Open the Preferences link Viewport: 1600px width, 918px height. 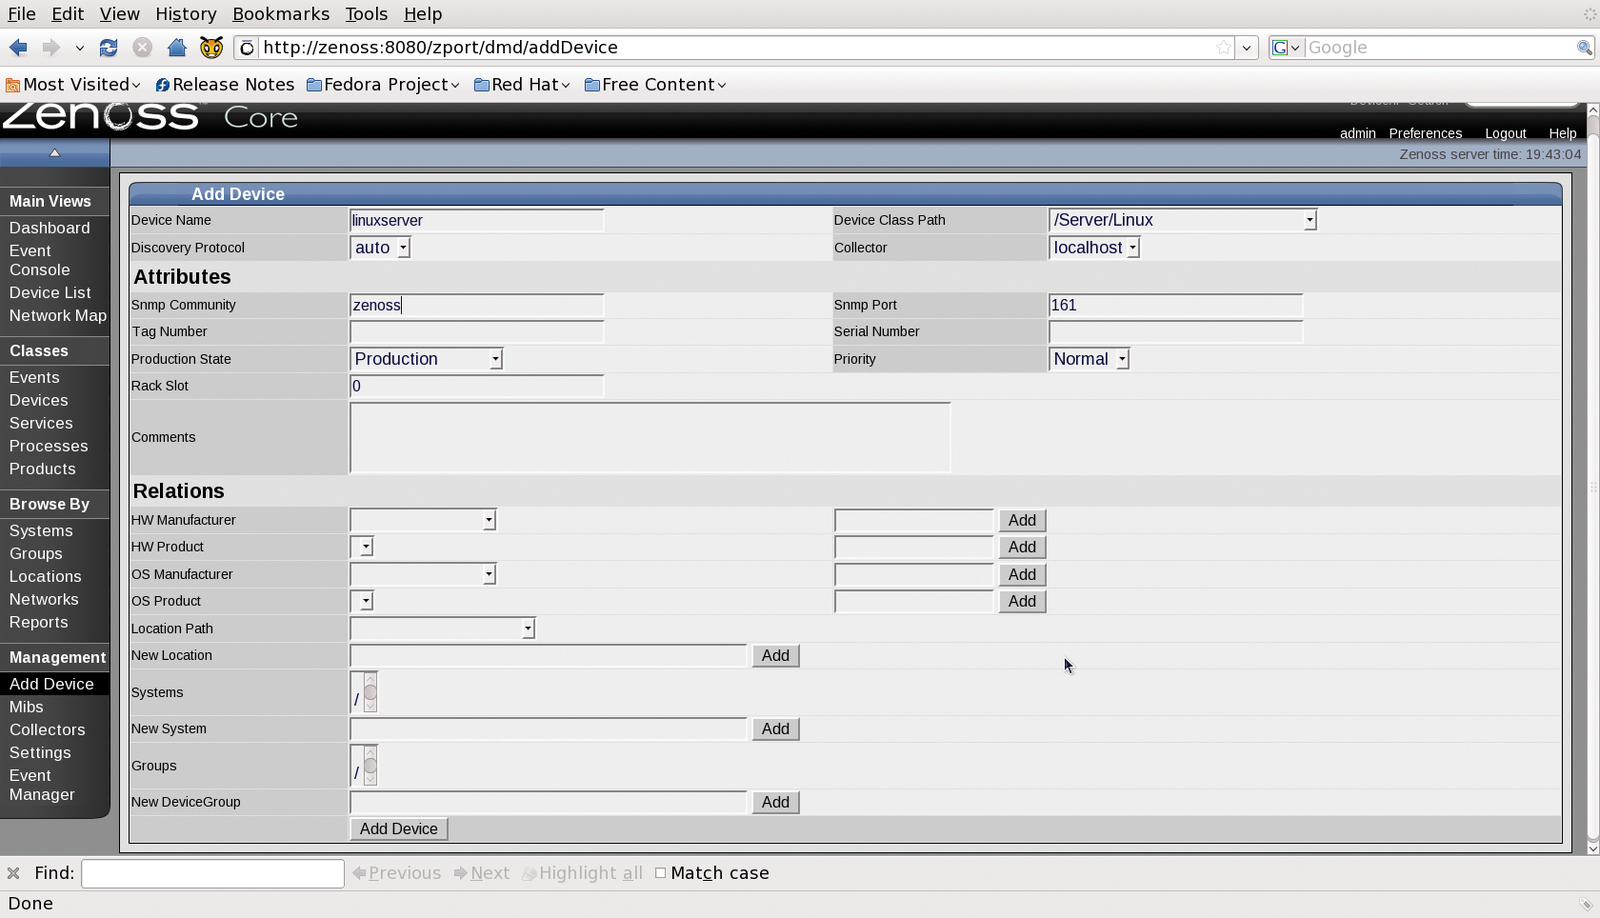[1425, 133]
